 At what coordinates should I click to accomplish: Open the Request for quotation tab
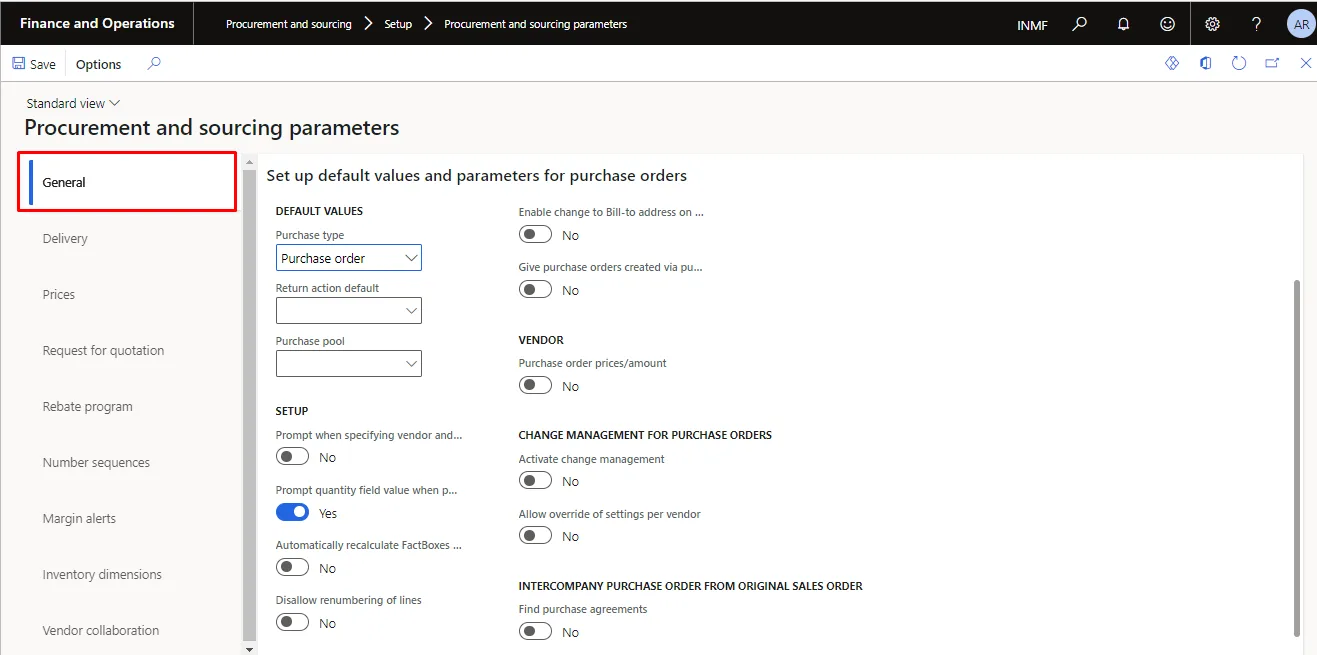tap(103, 350)
